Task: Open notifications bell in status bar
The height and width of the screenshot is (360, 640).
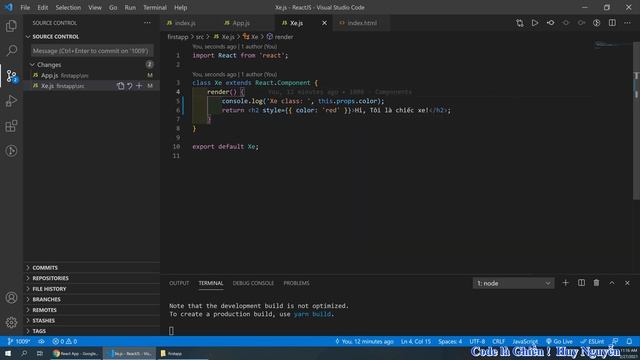Action: coord(629,341)
